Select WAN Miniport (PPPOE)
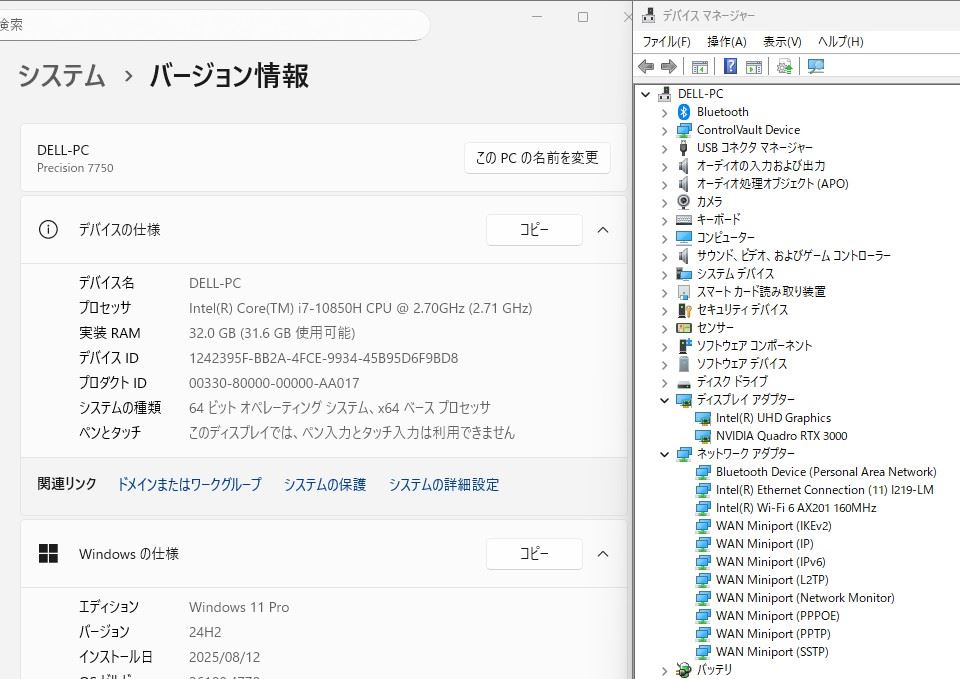Viewport: 960px width, 679px height. tap(778, 616)
